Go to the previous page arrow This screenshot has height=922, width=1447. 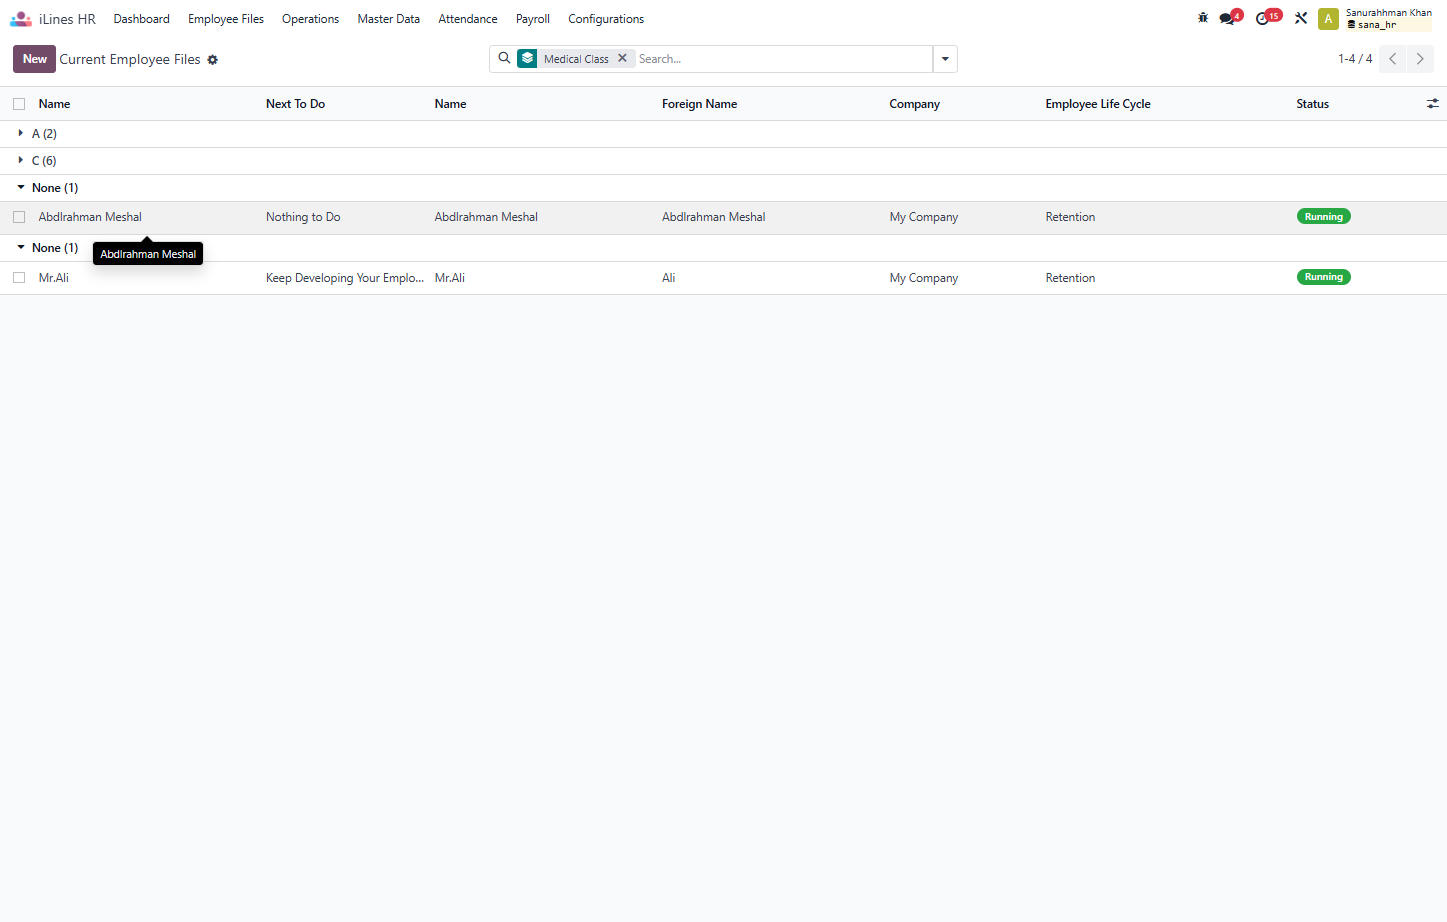point(1392,59)
